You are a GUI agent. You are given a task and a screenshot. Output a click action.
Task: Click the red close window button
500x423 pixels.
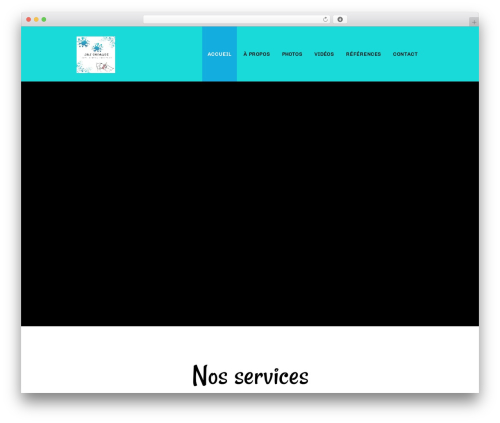29,20
